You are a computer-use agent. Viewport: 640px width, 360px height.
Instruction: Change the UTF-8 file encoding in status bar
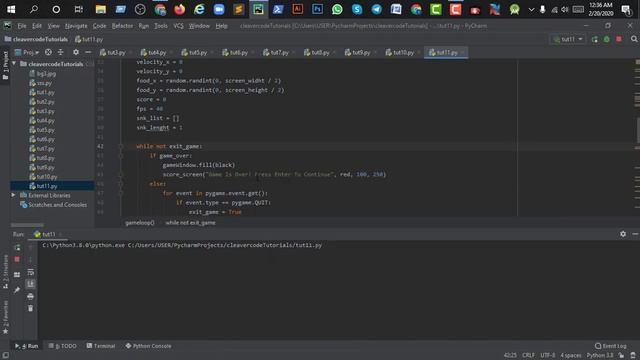pyautogui.click(x=548, y=356)
